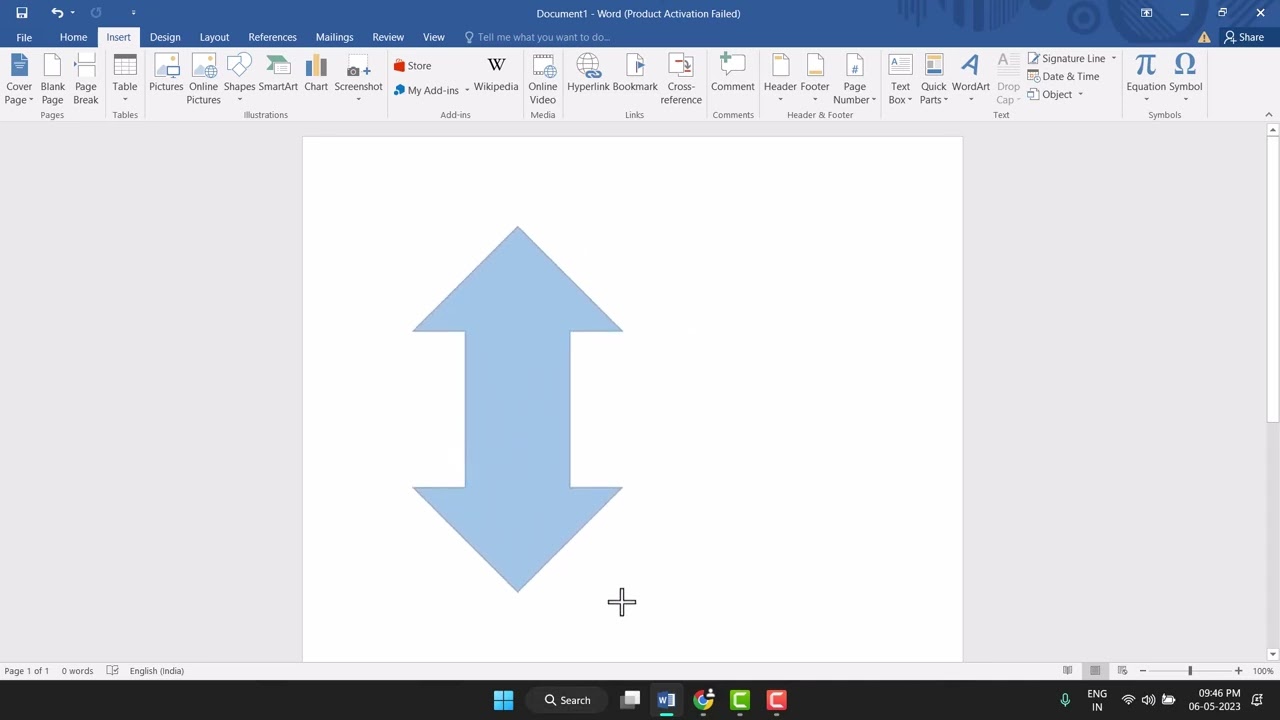The width and height of the screenshot is (1280, 720).
Task: Select the blue up-down arrow shape
Action: (517, 409)
